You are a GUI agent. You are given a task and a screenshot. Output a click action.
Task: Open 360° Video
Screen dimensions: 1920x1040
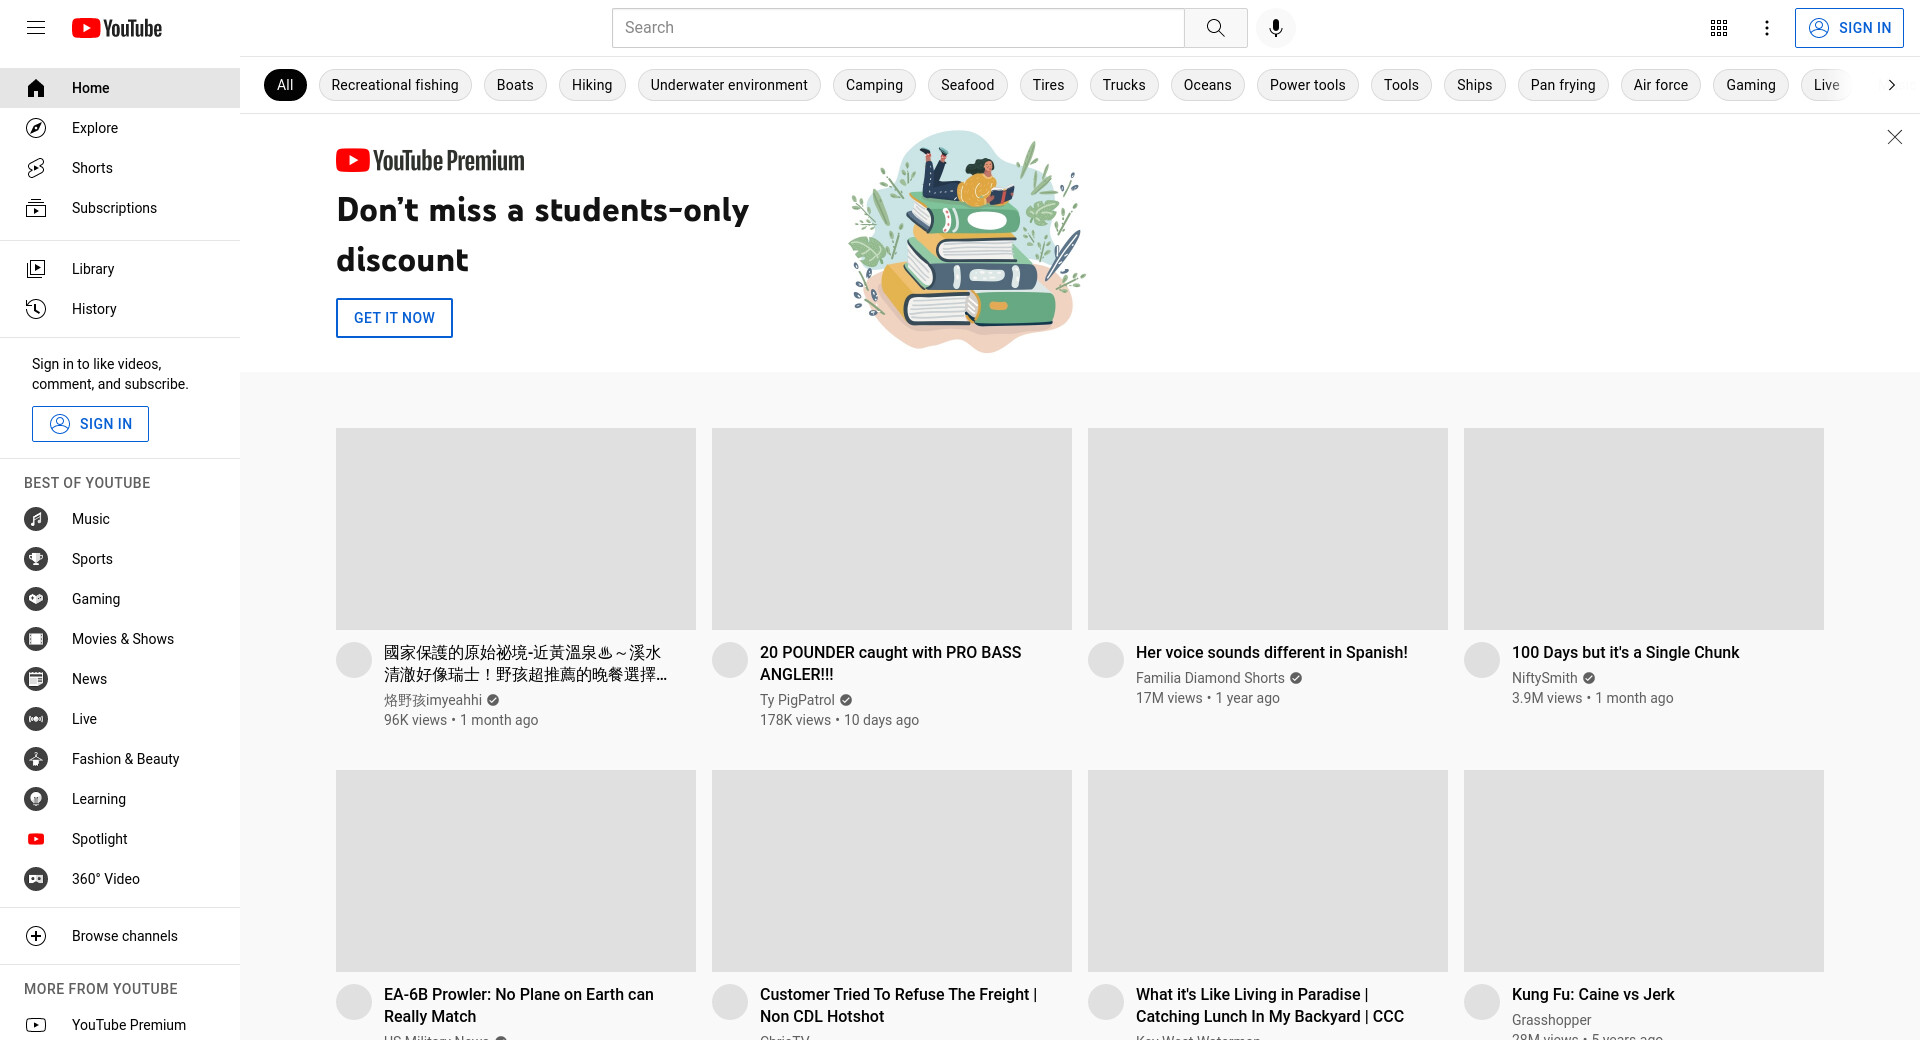coord(120,879)
